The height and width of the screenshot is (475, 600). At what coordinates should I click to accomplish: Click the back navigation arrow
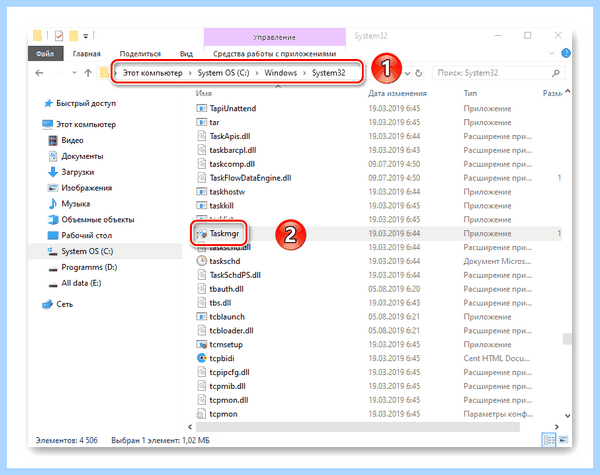39,73
